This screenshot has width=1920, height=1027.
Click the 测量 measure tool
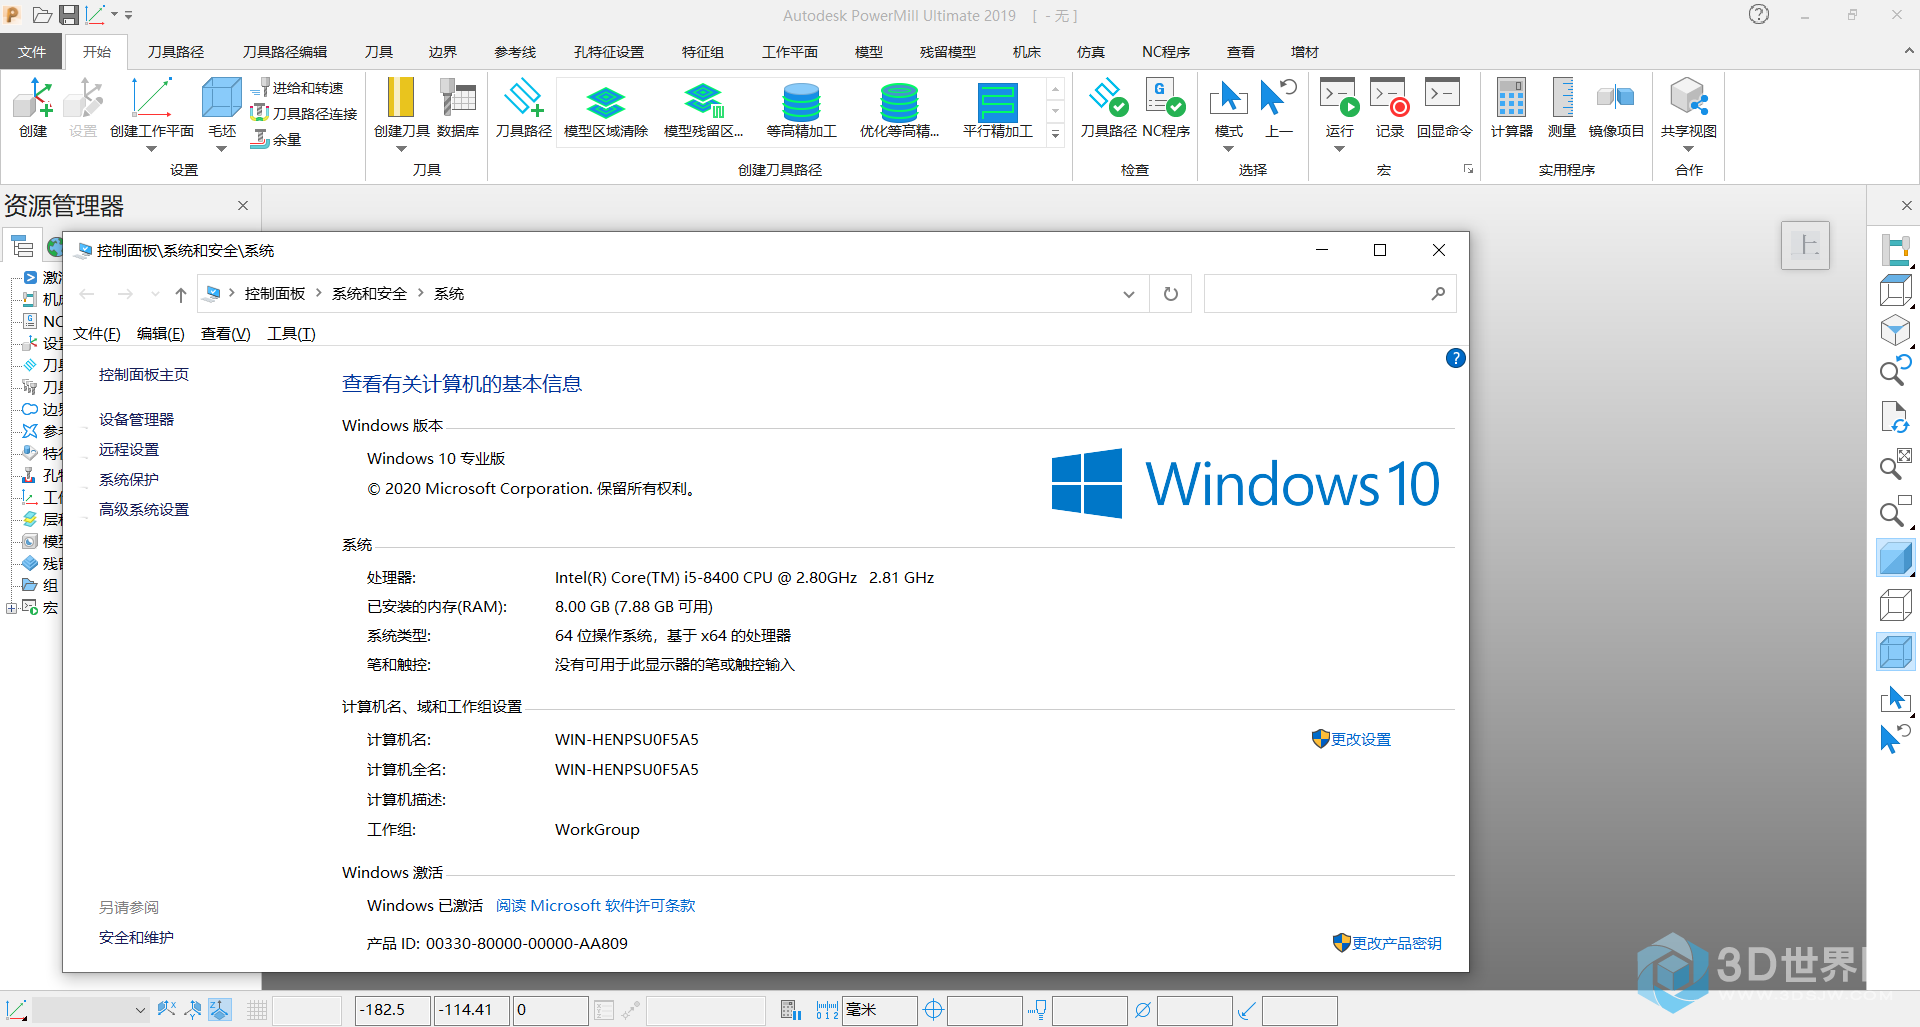1562,108
